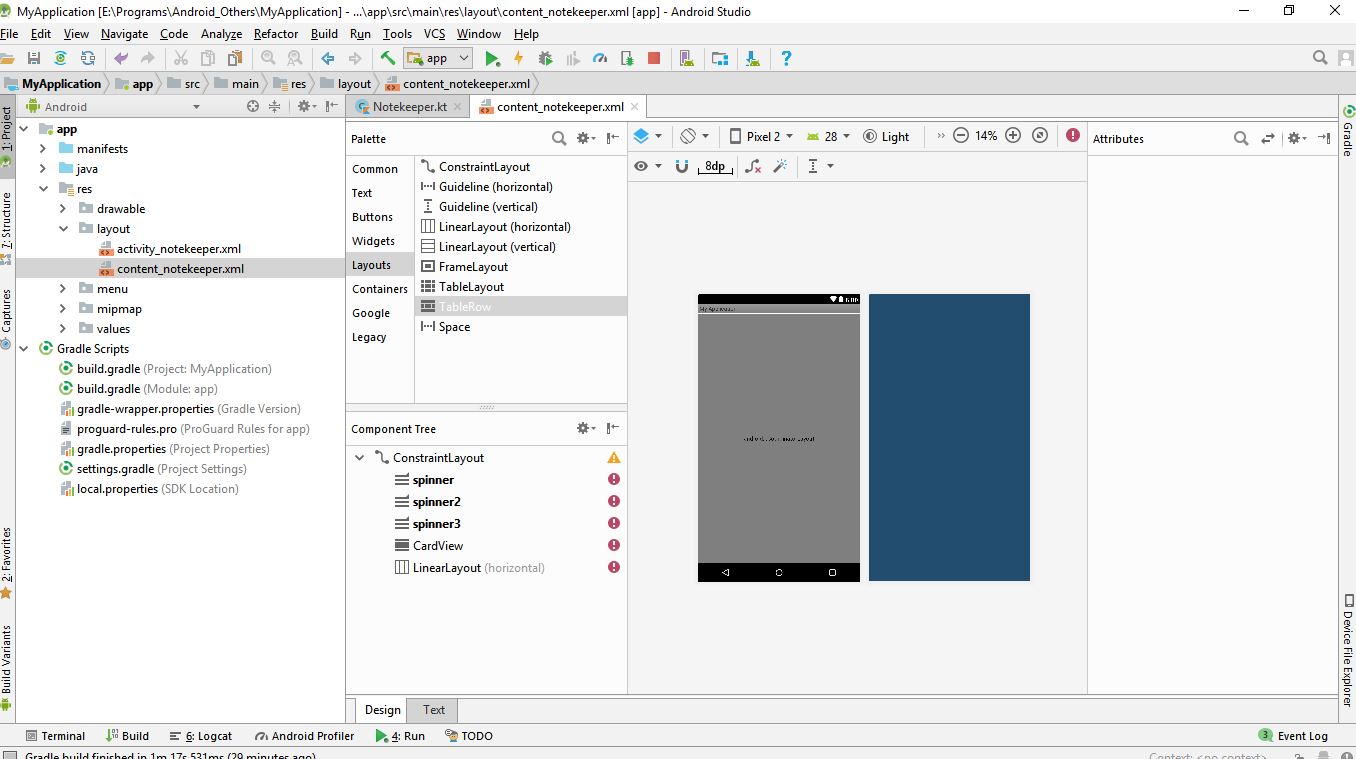Click the Make Project hammer icon
This screenshot has height=759, width=1356.
point(387,58)
